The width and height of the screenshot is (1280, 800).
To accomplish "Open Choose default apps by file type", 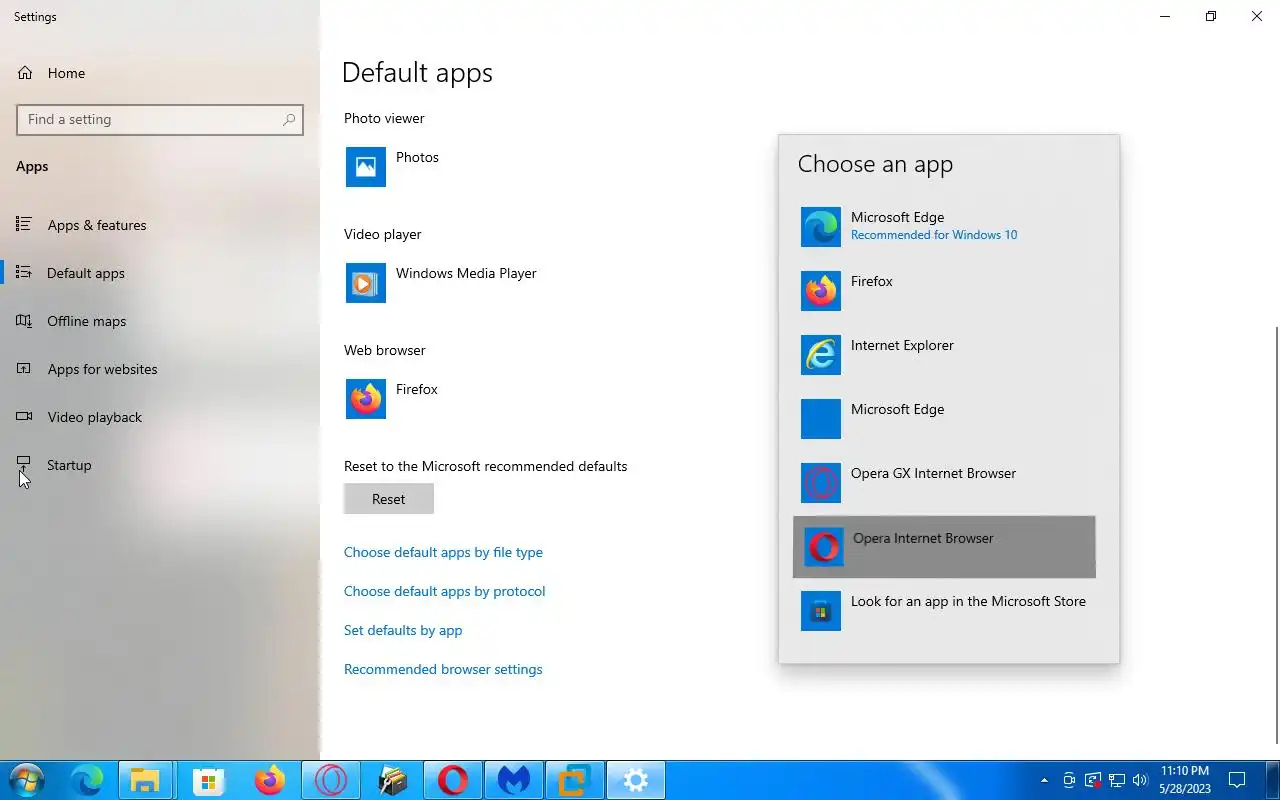I will (x=443, y=552).
